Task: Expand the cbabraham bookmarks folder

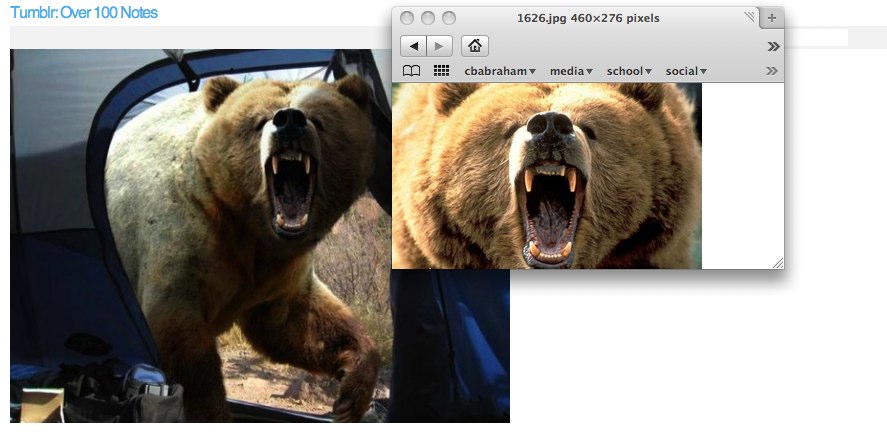Action: click(500, 71)
